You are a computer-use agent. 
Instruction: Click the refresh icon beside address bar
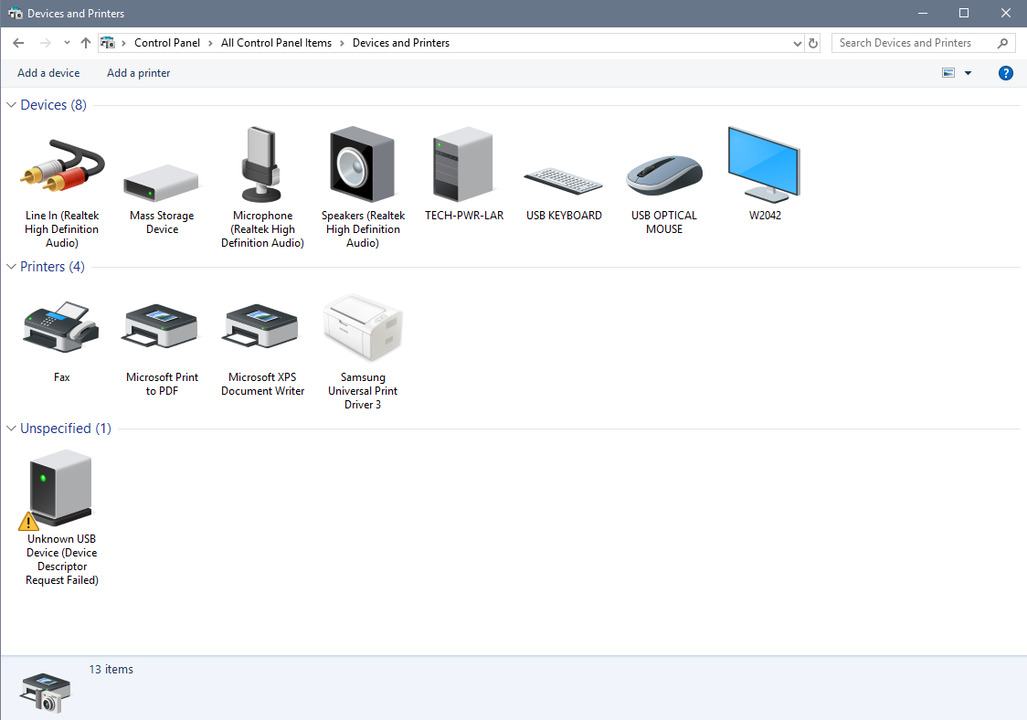813,43
